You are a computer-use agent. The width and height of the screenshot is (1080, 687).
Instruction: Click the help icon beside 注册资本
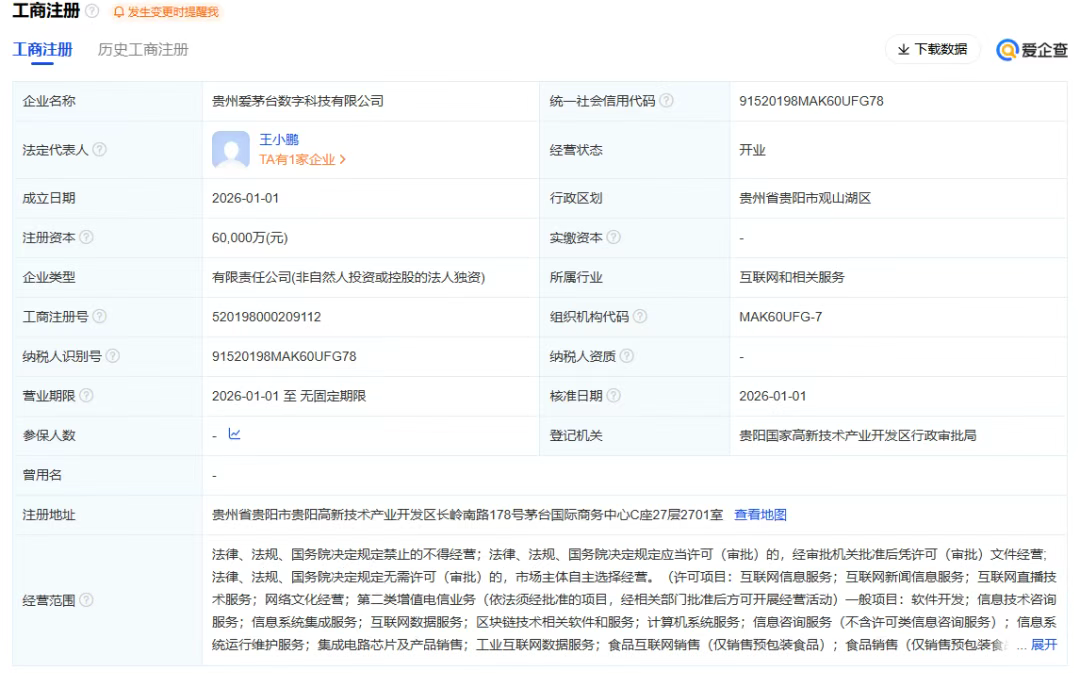[x=86, y=238]
